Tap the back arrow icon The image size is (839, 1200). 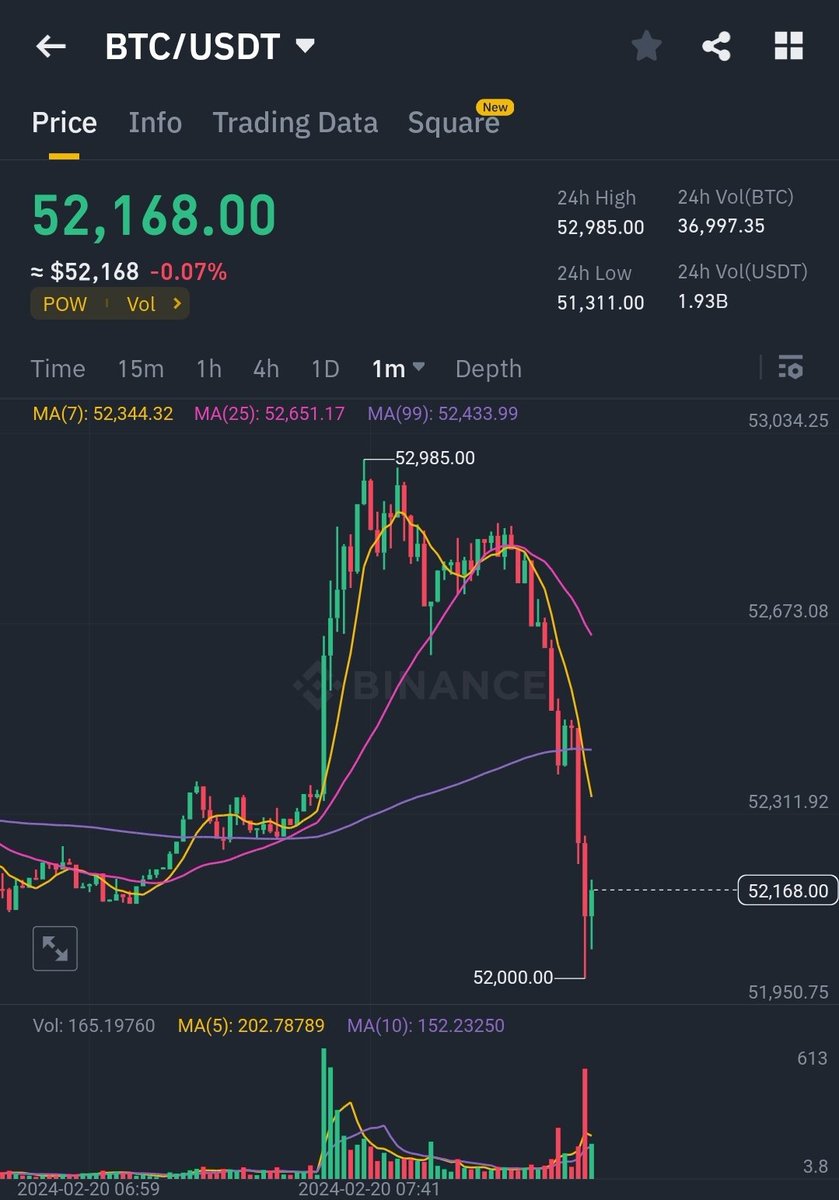point(50,46)
